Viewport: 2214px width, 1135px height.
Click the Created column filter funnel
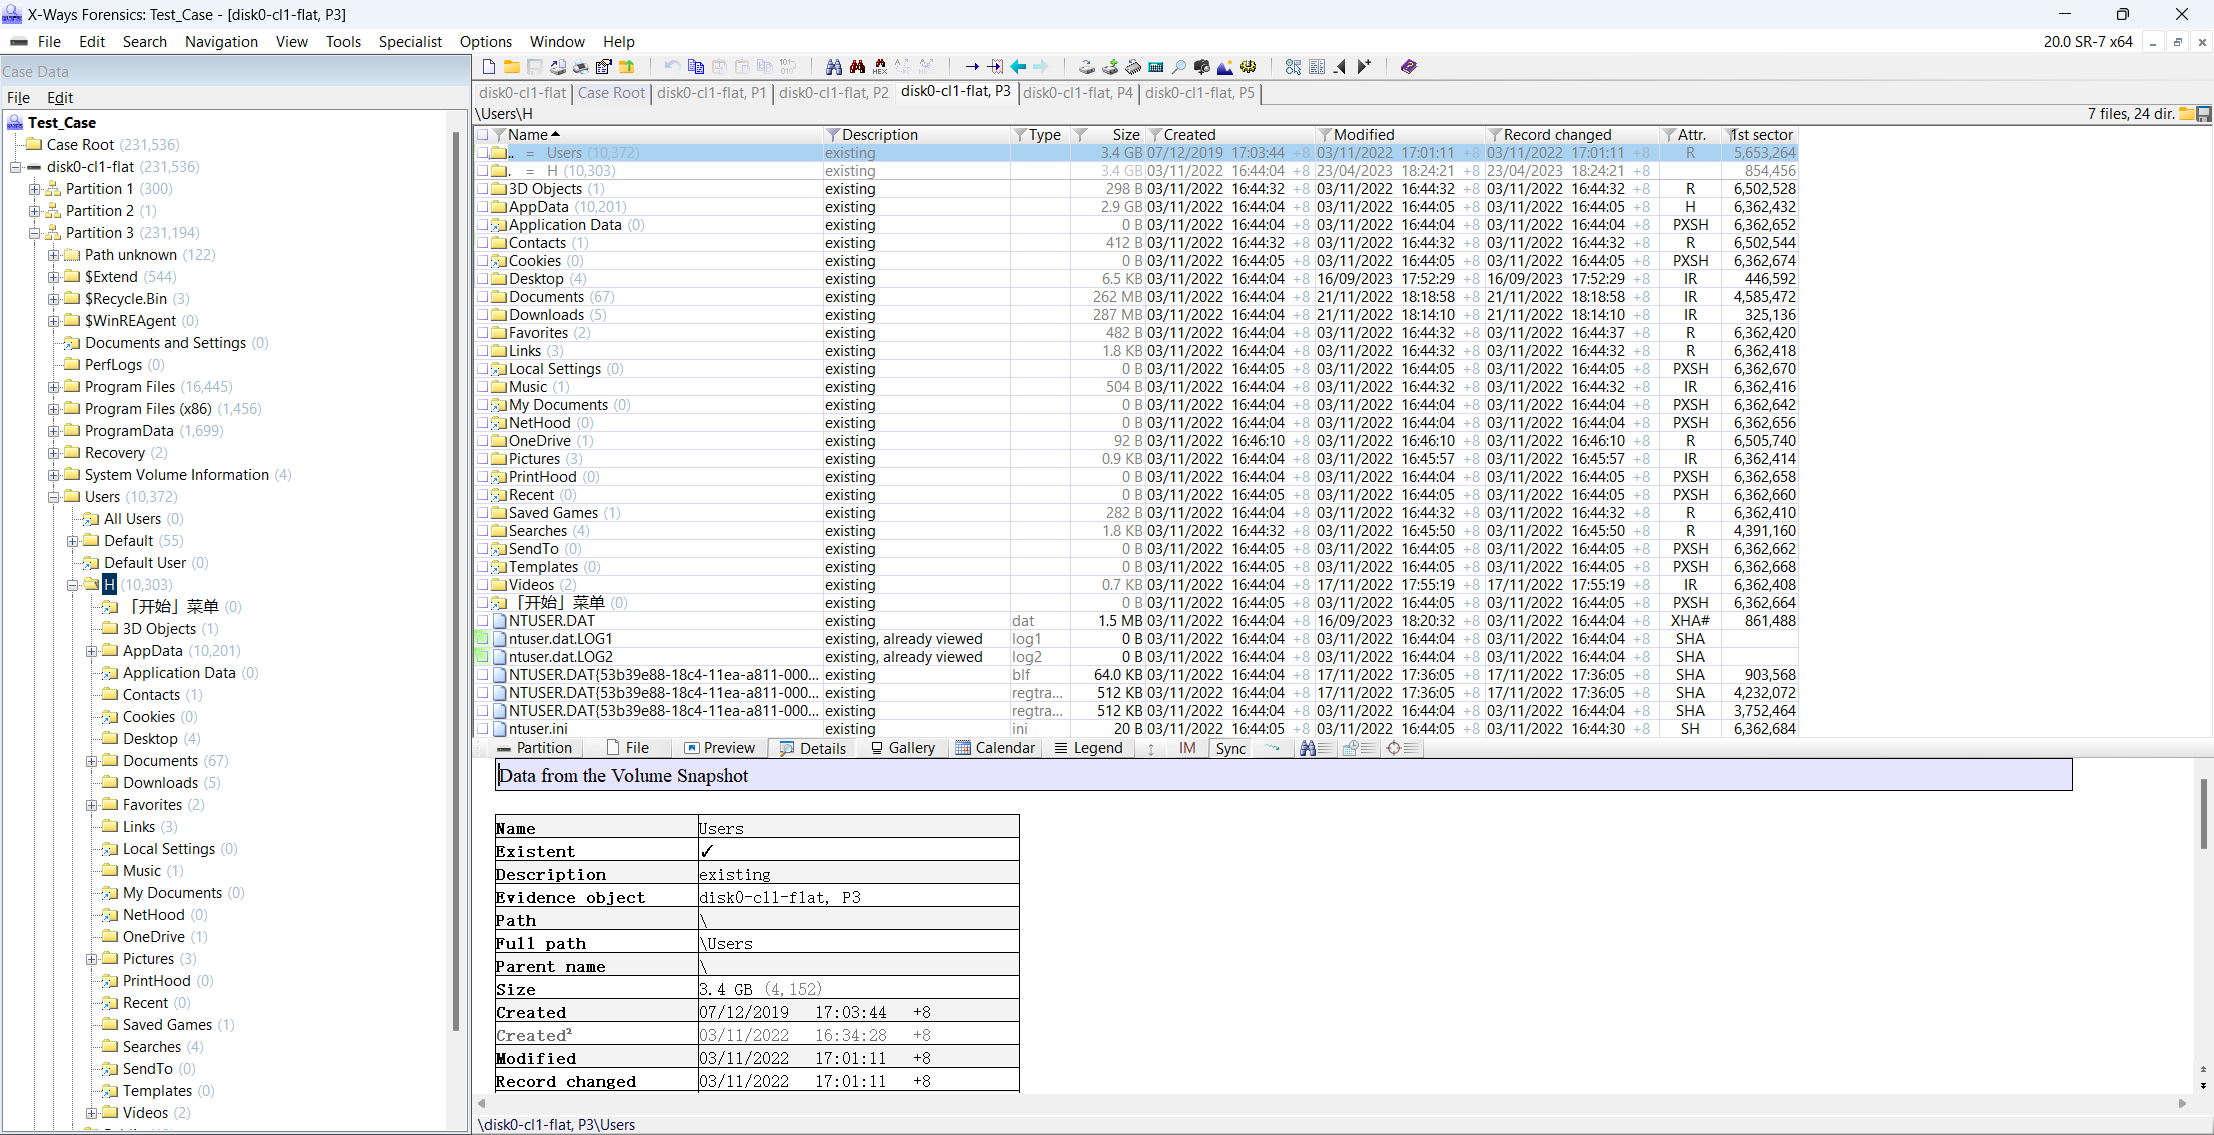[x=1155, y=135]
